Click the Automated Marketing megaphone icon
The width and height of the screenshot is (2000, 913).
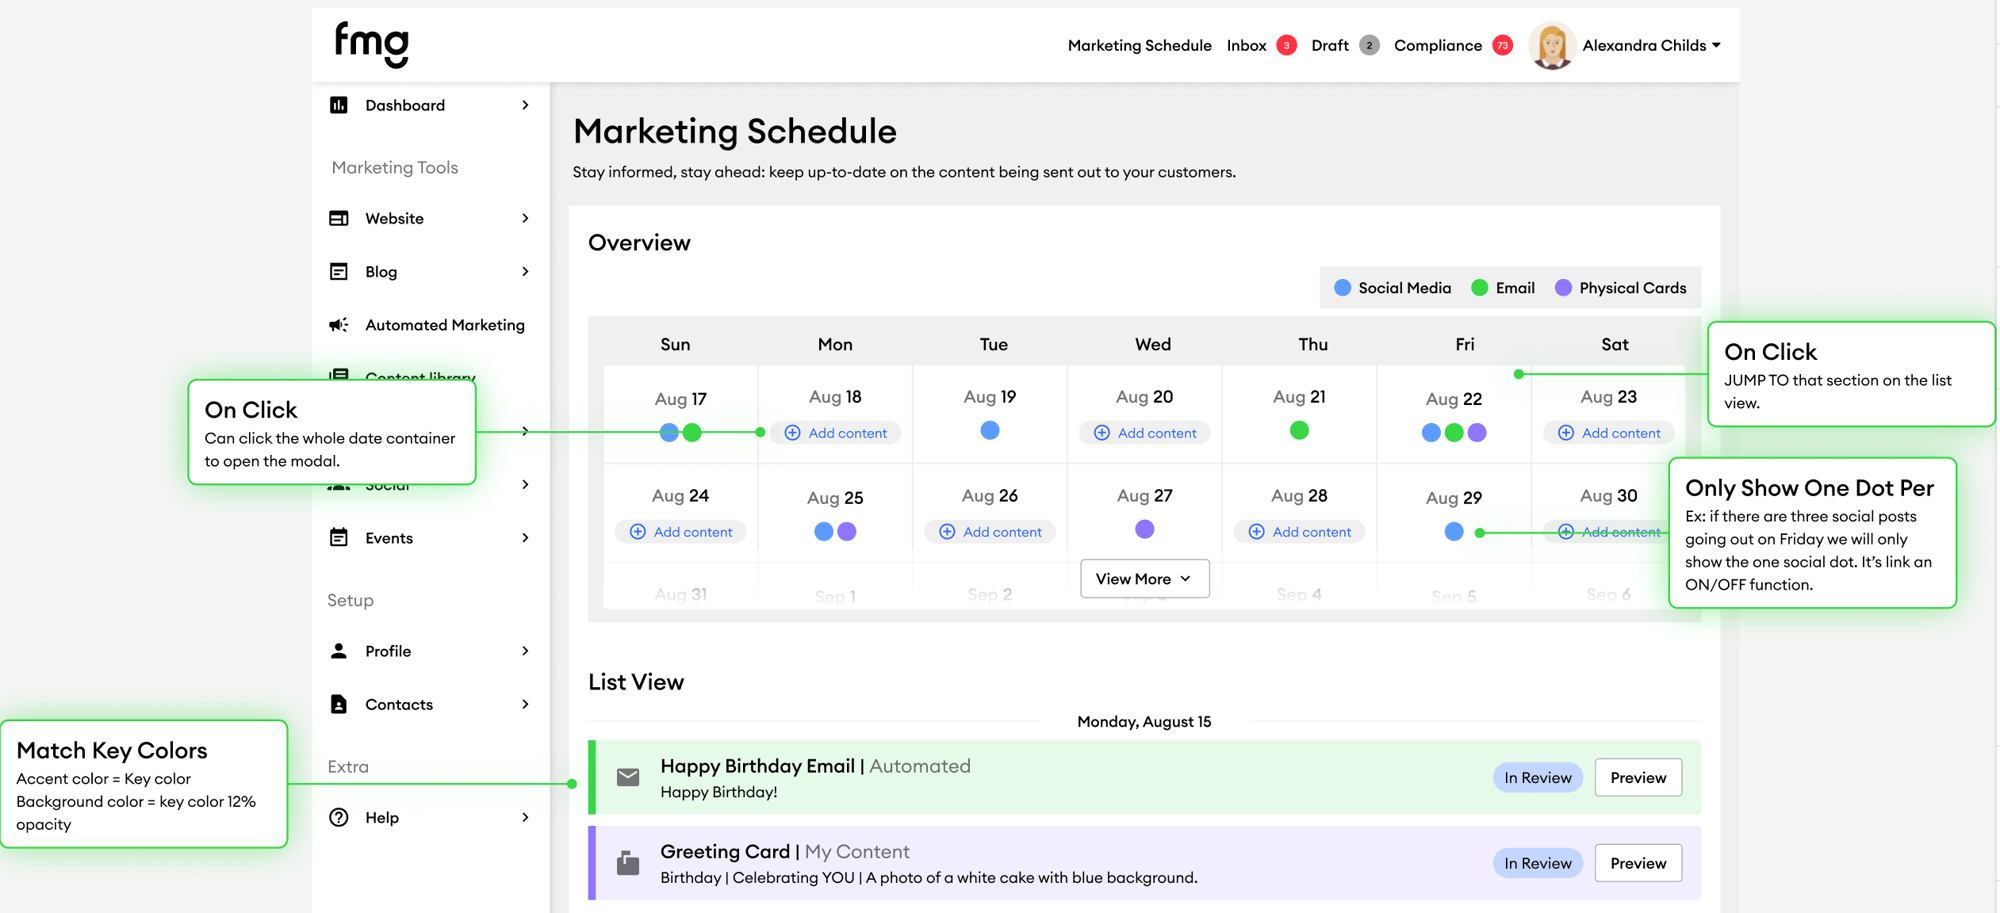(x=339, y=325)
